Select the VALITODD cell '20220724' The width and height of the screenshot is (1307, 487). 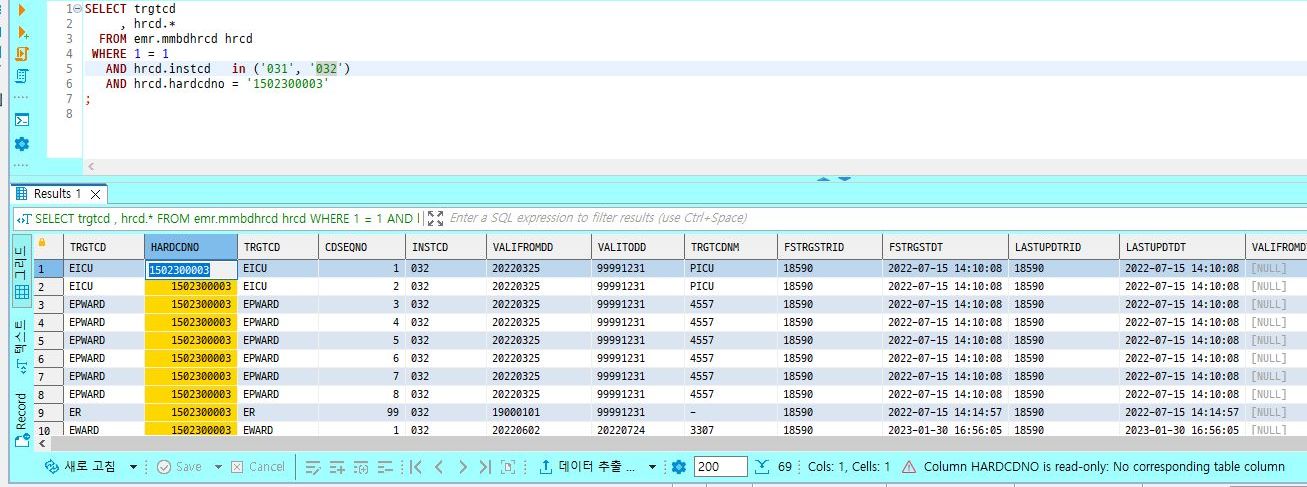[x=636, y=430]
